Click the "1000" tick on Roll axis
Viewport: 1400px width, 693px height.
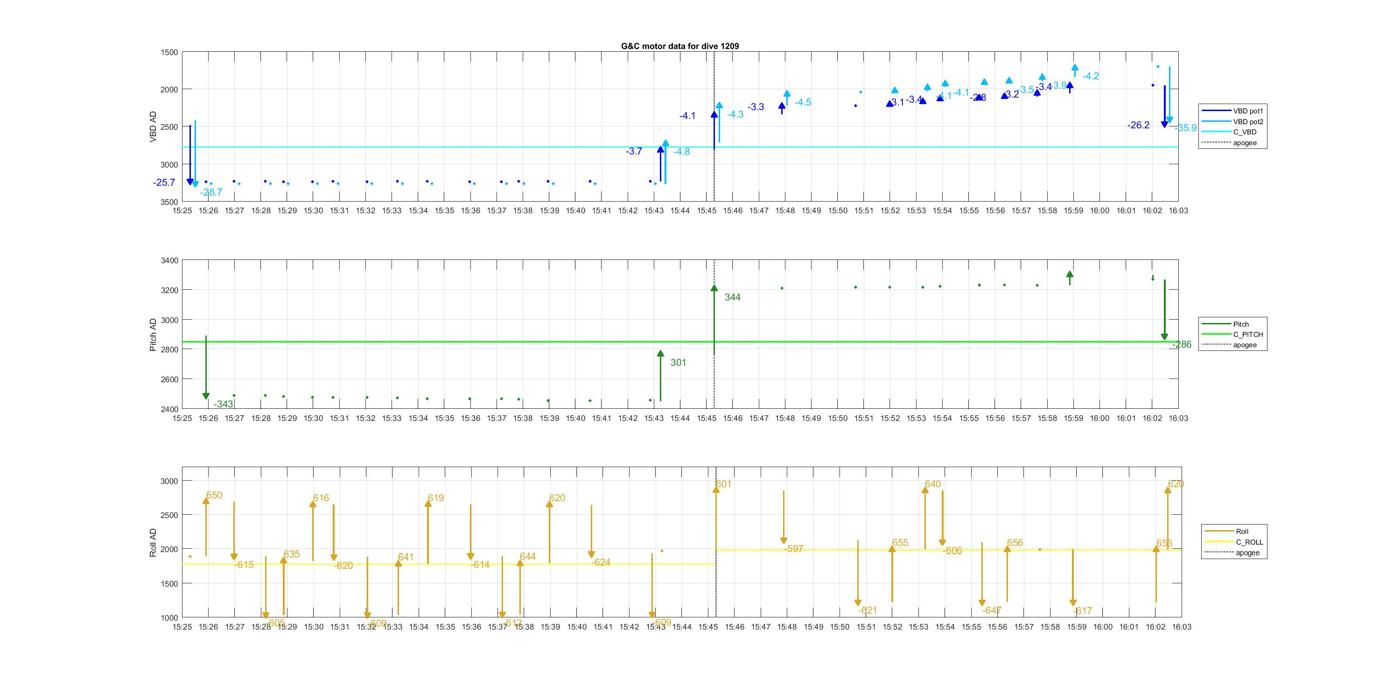[169, 618]
